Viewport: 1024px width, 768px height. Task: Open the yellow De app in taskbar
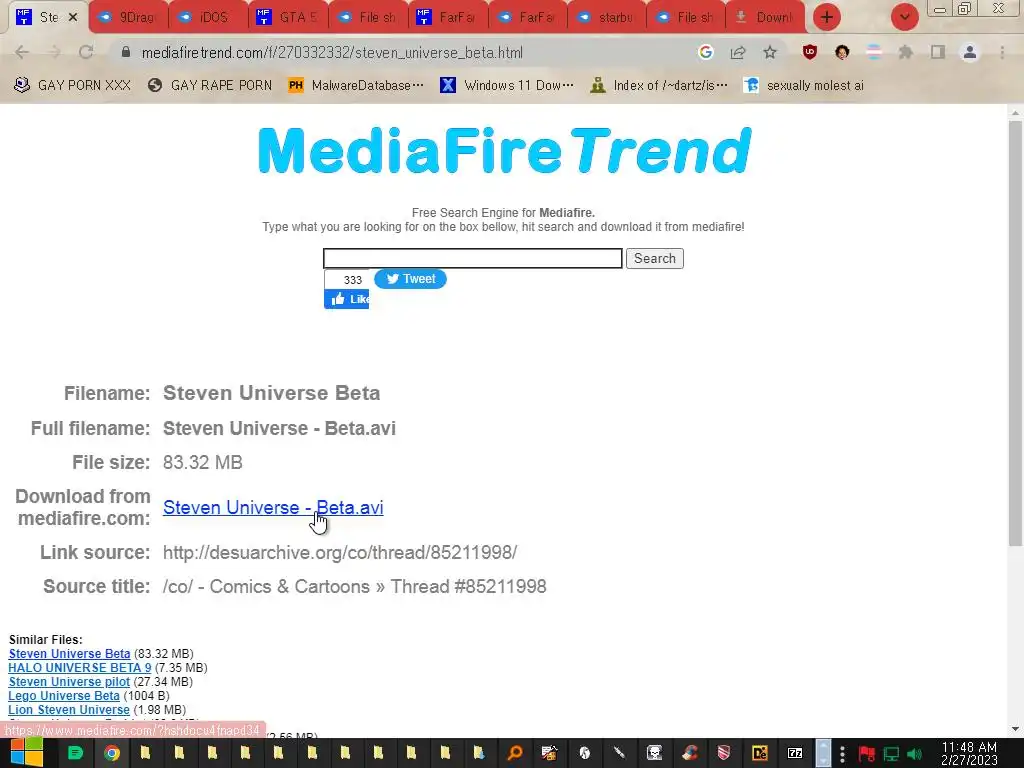pyautogui.click(x=760, y=753)
